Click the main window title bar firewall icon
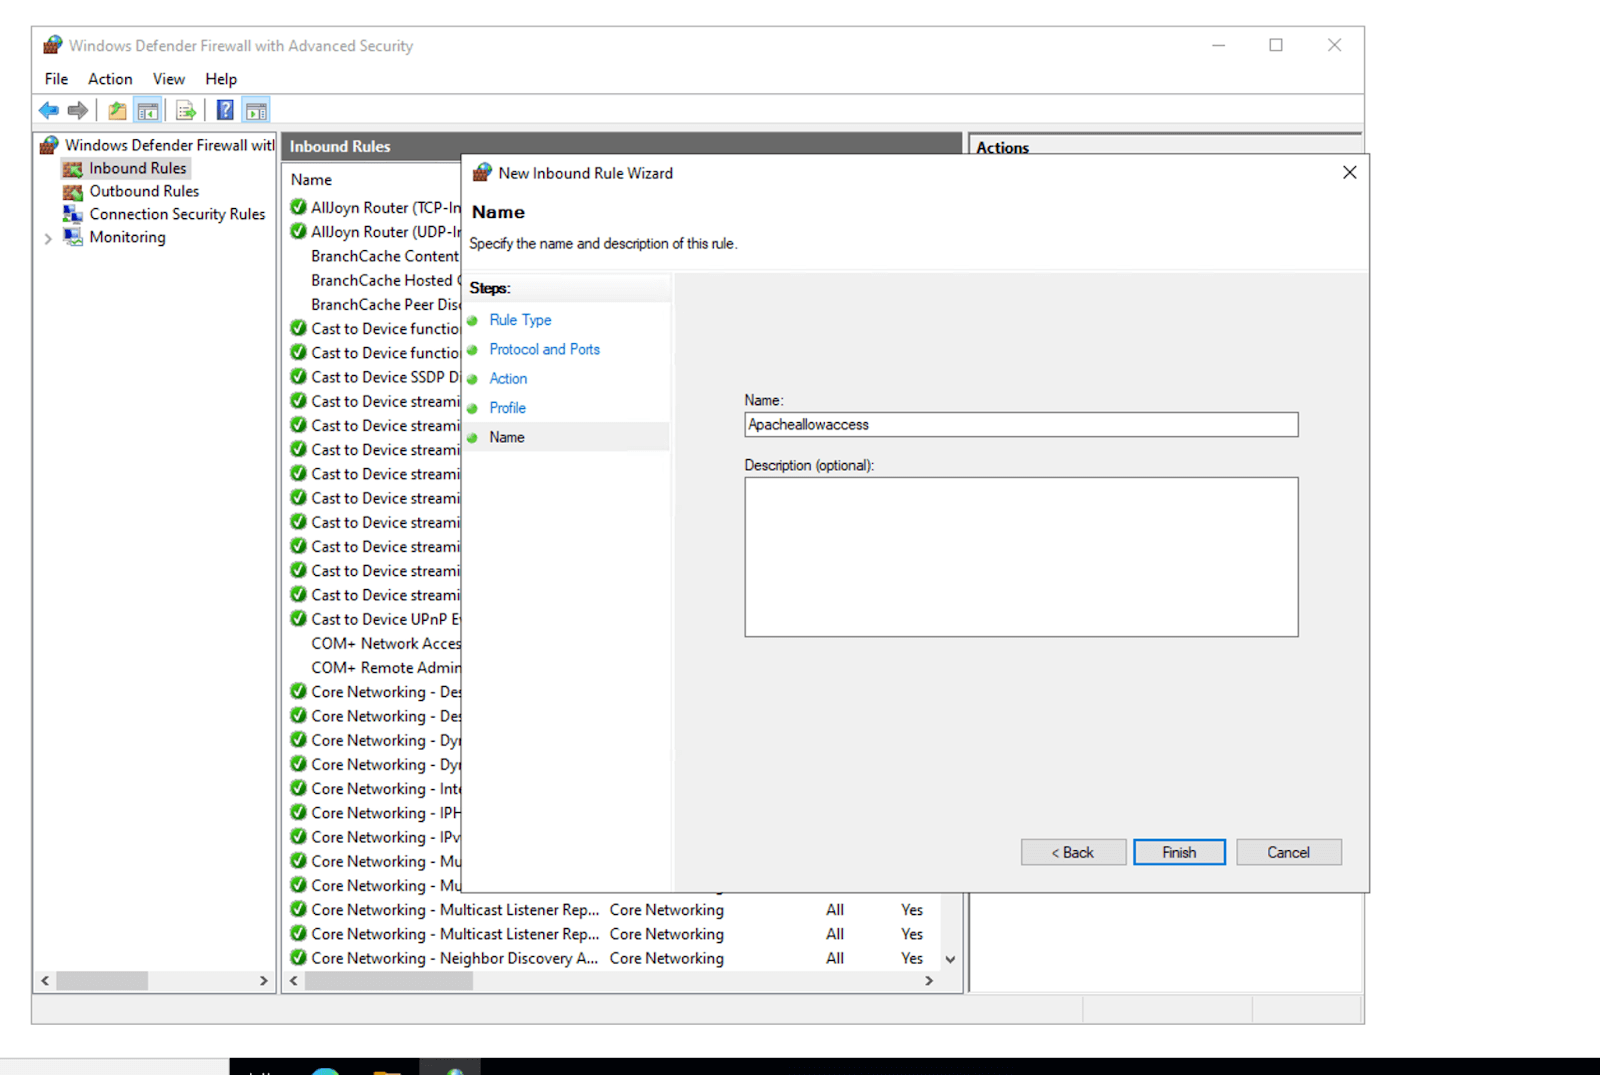This screenshot has width=1600, height=1075. [53, 45]
